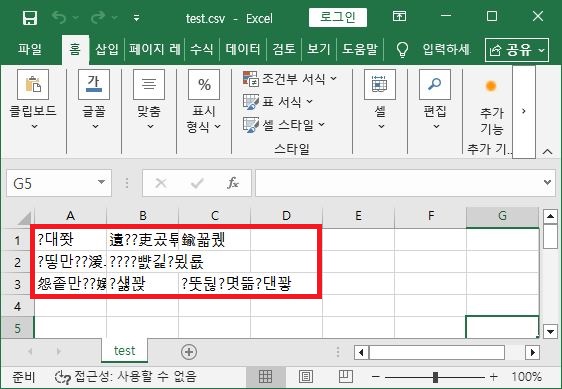Image resolution: width=562 pixels, height=389 pixels.
Task: Click horizontal scrollbar left arrow
Action: (361, 352)
